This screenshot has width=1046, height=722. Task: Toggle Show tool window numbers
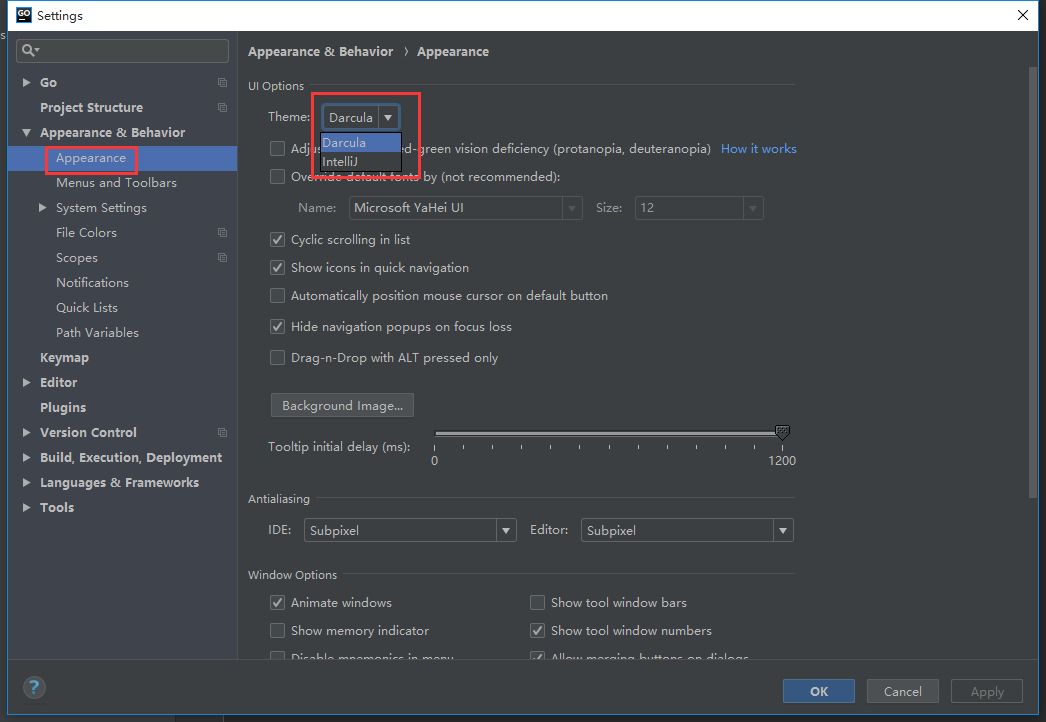point(537,631)
